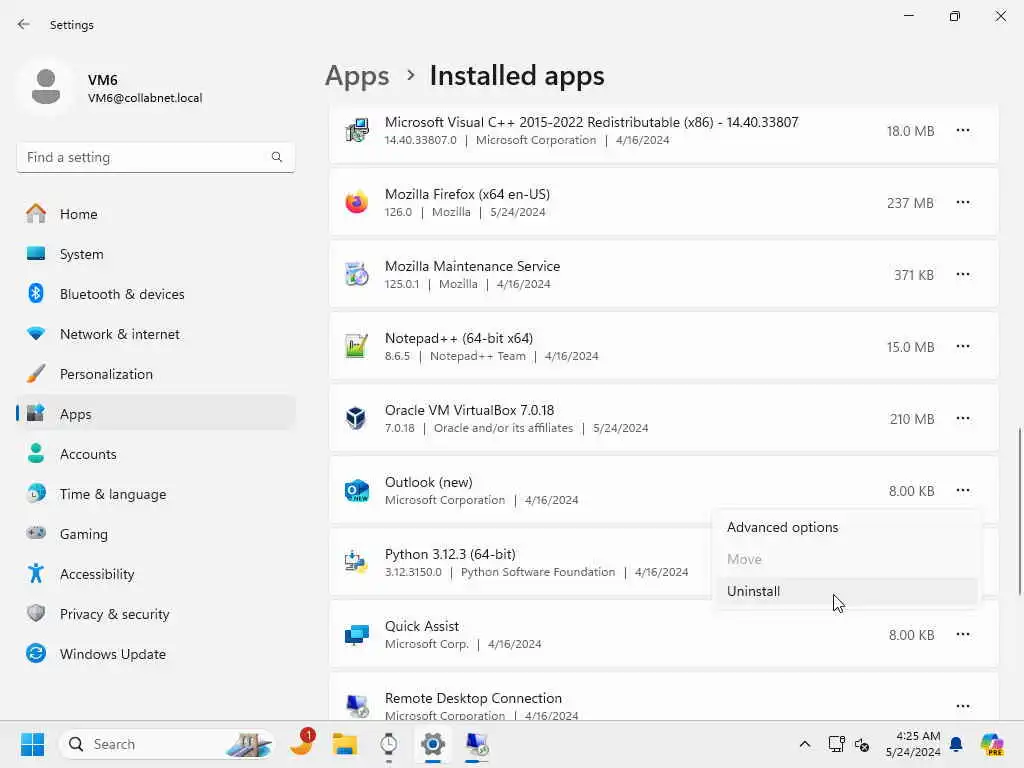Open more options for Visual C++ Redistributable
This screenshot has width=1024, height=768.
click(x=963, y=131)
